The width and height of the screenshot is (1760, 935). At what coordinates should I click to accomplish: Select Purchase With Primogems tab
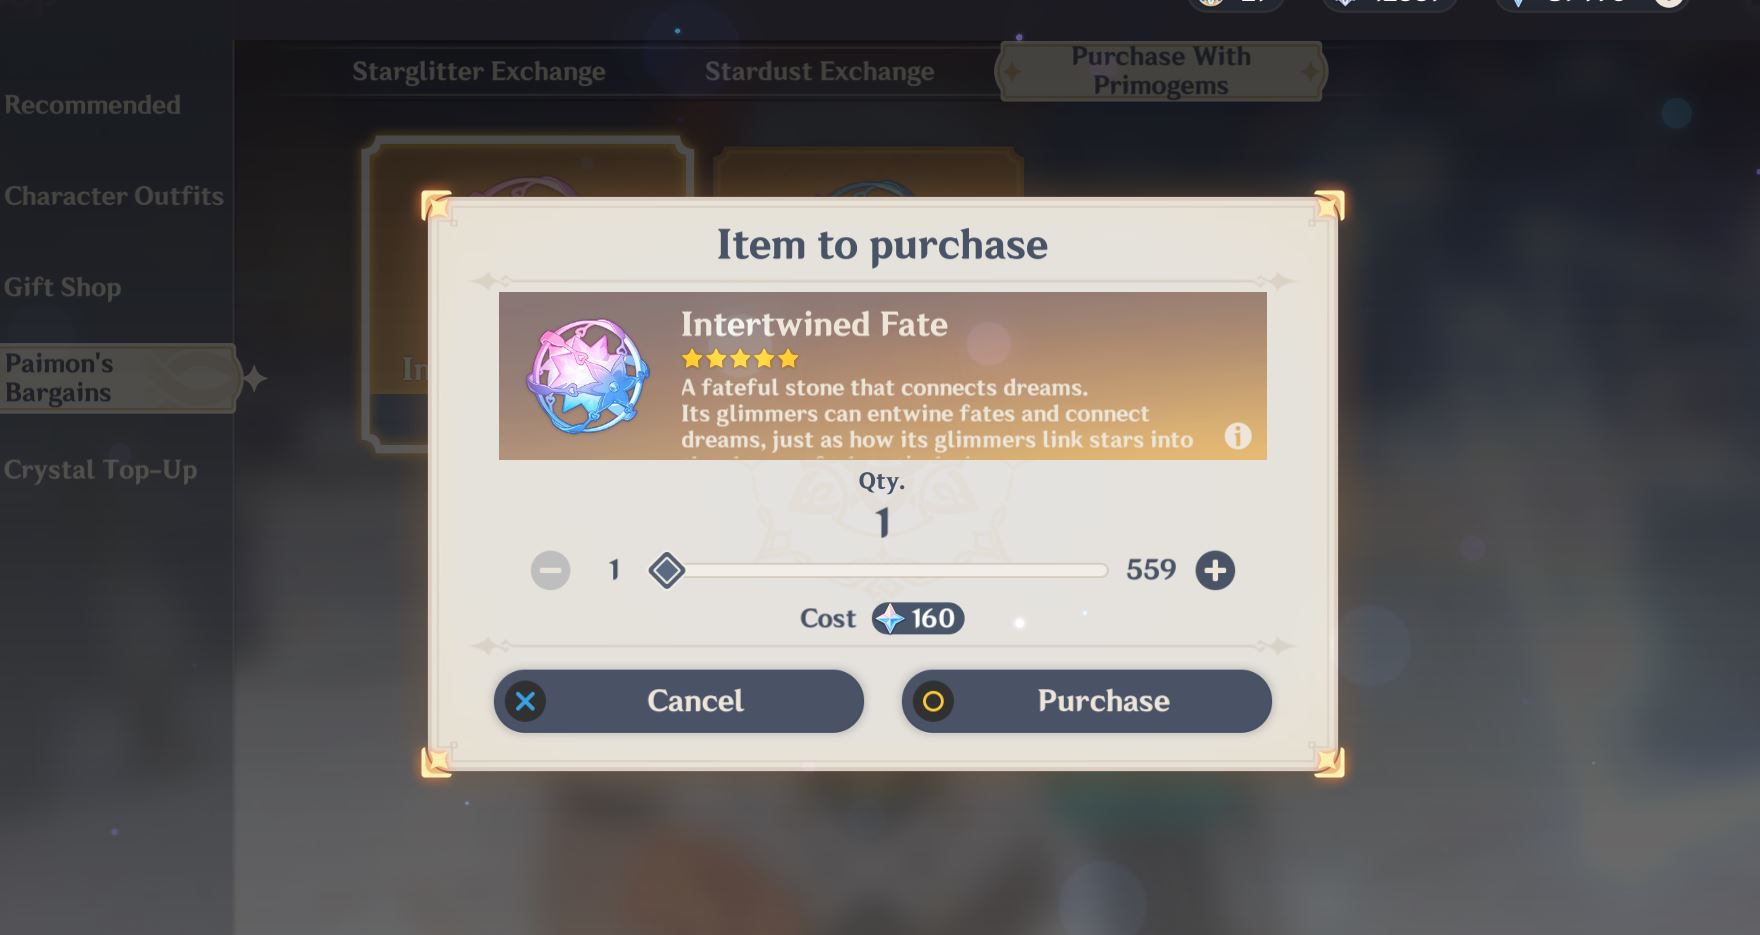click(1161, 71)
